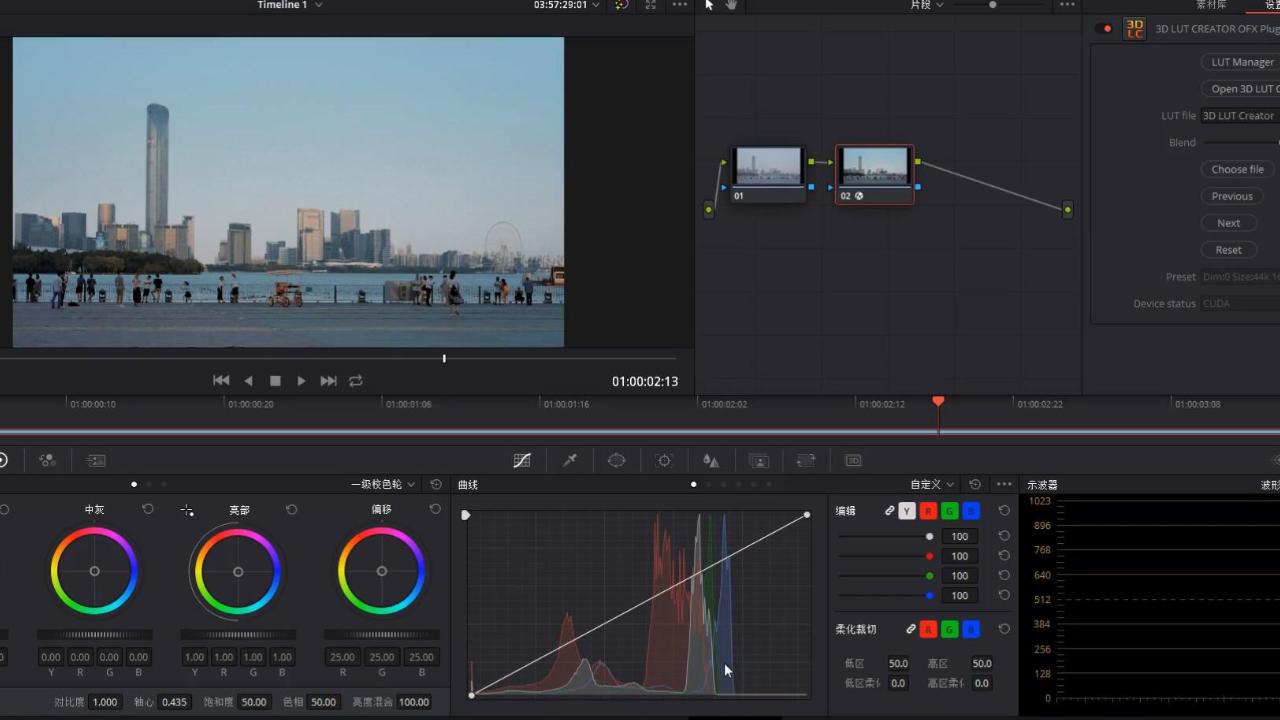Open the Power Window palette
1280x720 pixels.
(617, 460)
